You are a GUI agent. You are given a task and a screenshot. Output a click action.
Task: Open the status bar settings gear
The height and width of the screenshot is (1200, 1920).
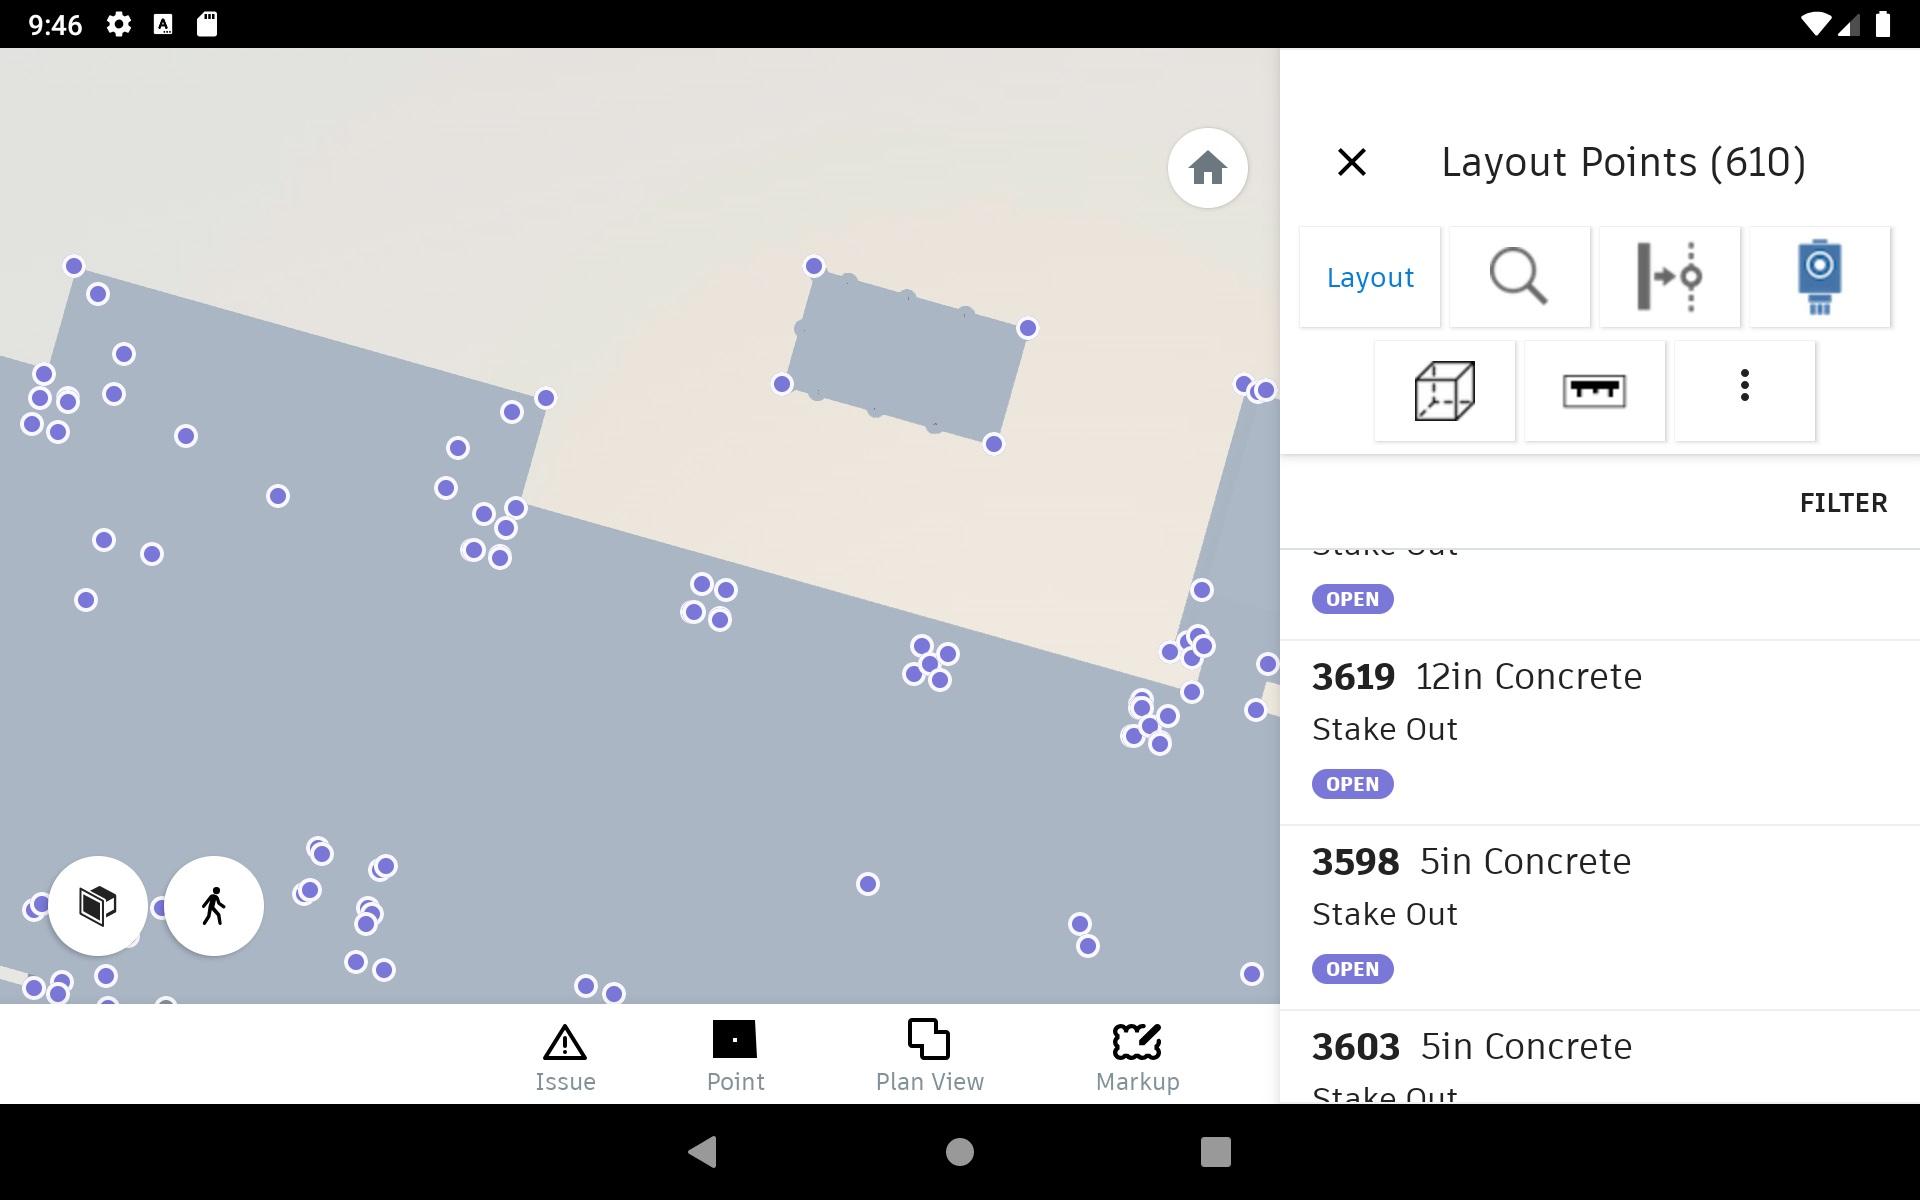[x=118, y=24]
